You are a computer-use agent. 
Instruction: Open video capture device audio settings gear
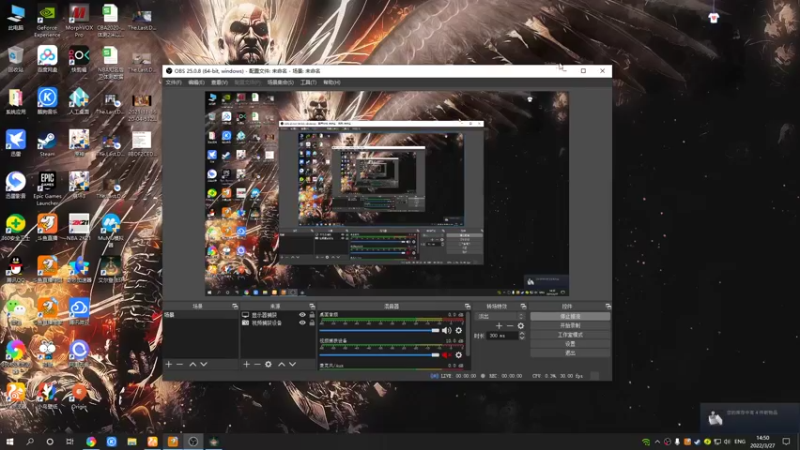tap(459, 355)
